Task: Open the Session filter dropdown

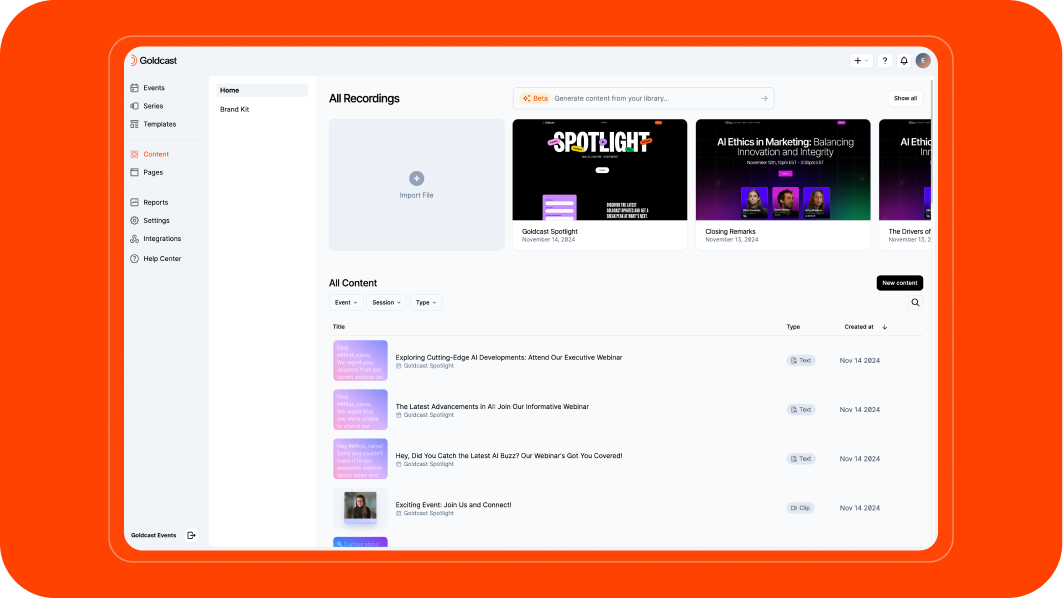Action: pyautogui.click(x=386, y=302)
